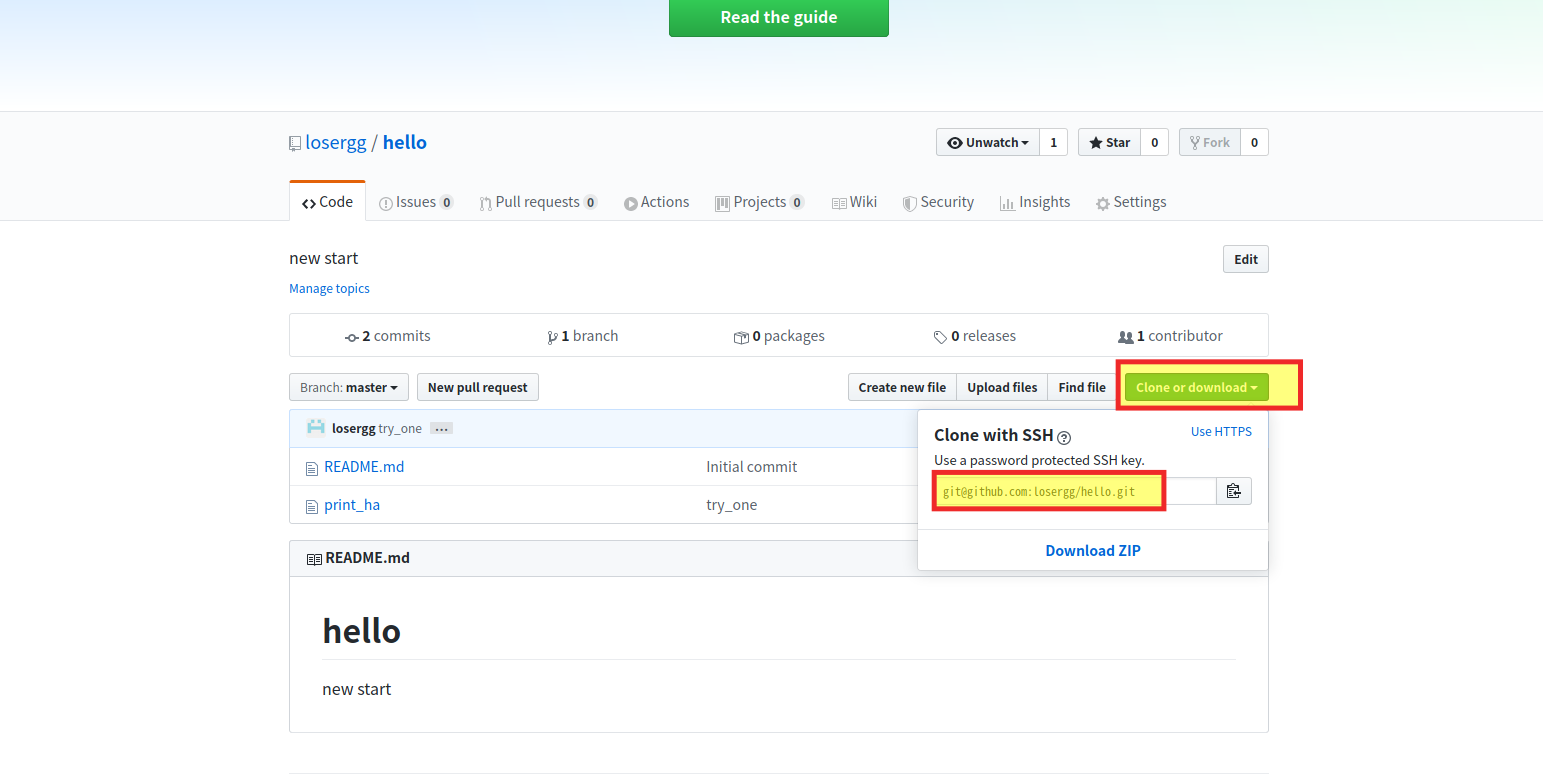1543x779 pixels.
Task: View the stargazers count next to Star
Action: click(x=1154, y=143)
